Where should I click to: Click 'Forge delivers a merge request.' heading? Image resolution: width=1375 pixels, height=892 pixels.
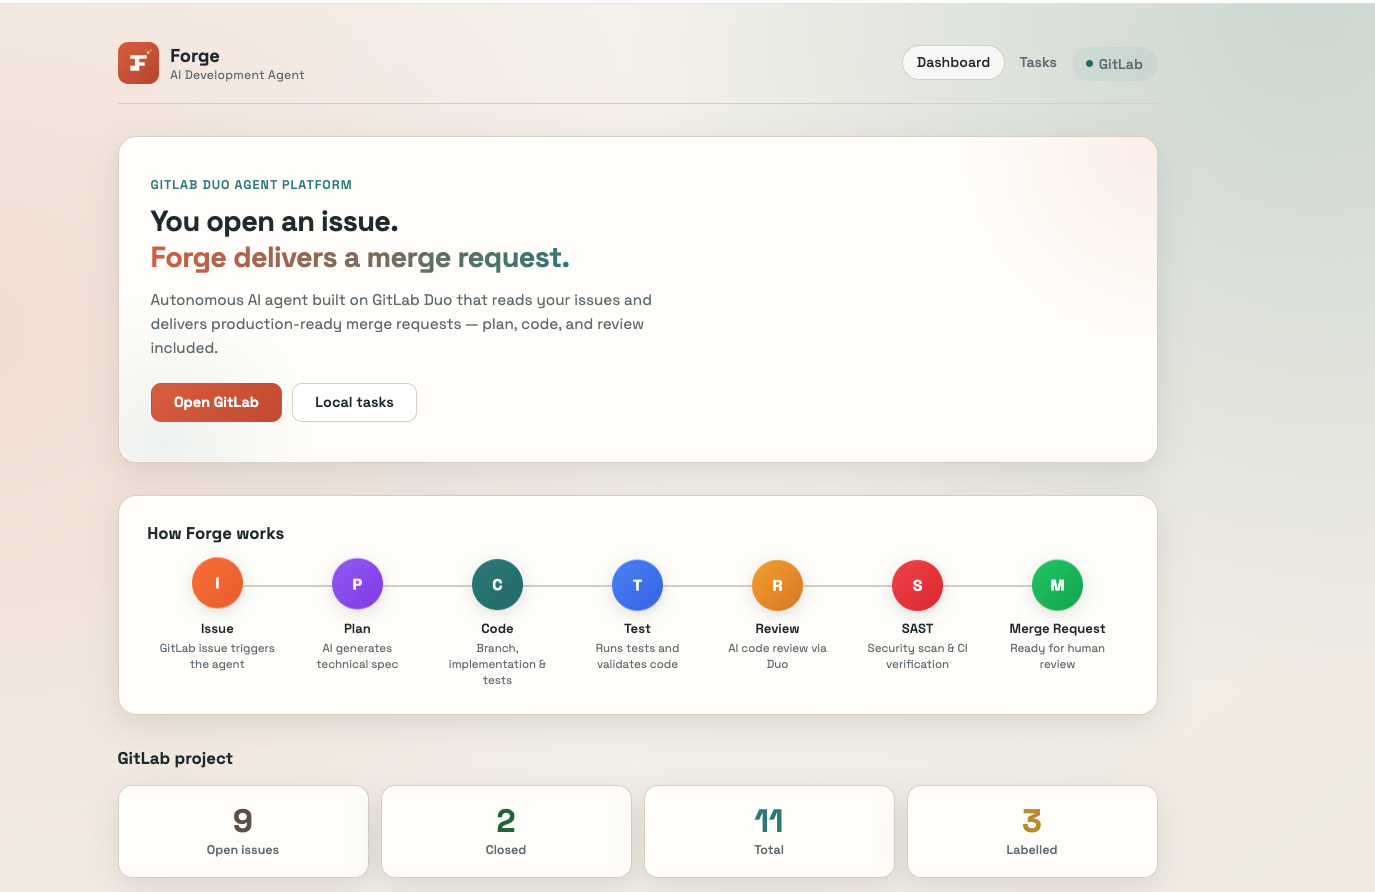click(x=360, y=258)
